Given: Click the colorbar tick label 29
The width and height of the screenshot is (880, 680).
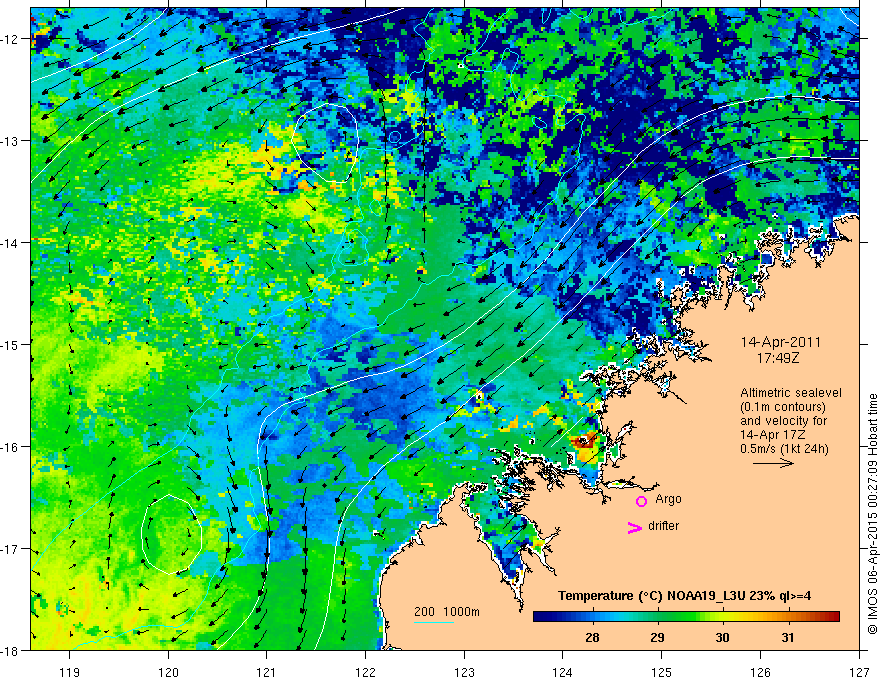Looking at the screenshot, I should [657, 637].
